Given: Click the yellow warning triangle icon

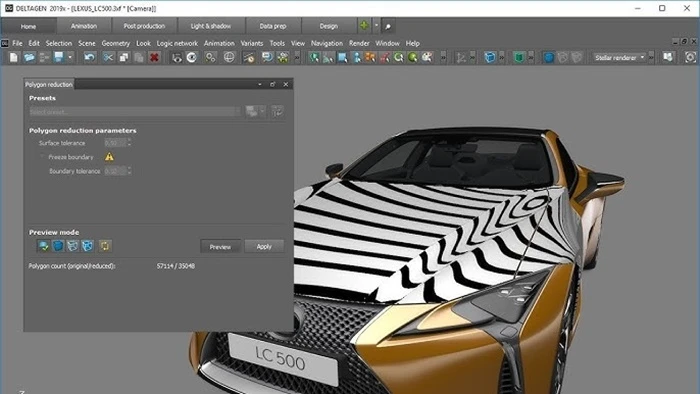Looking at the screenshot, I should 109,157.
